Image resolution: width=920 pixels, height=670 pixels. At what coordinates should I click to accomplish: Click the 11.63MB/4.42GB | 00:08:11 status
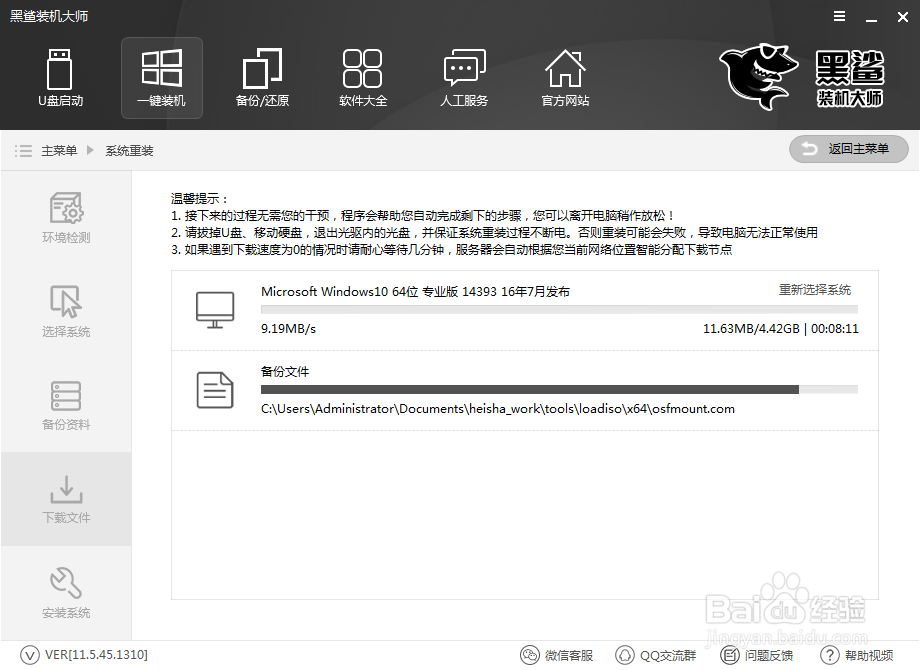[x=780, y=329]
